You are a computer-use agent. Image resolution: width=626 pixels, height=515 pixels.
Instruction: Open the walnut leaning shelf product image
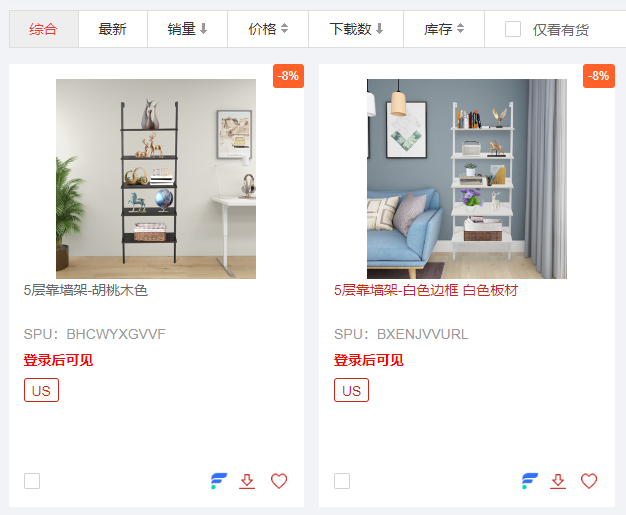[x=156, y=179]
